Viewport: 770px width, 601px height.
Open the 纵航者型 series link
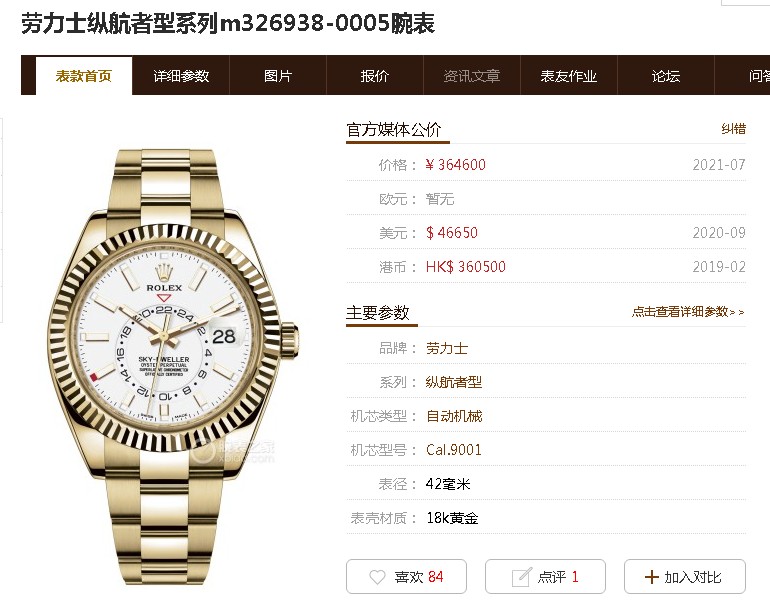point(454,382)
